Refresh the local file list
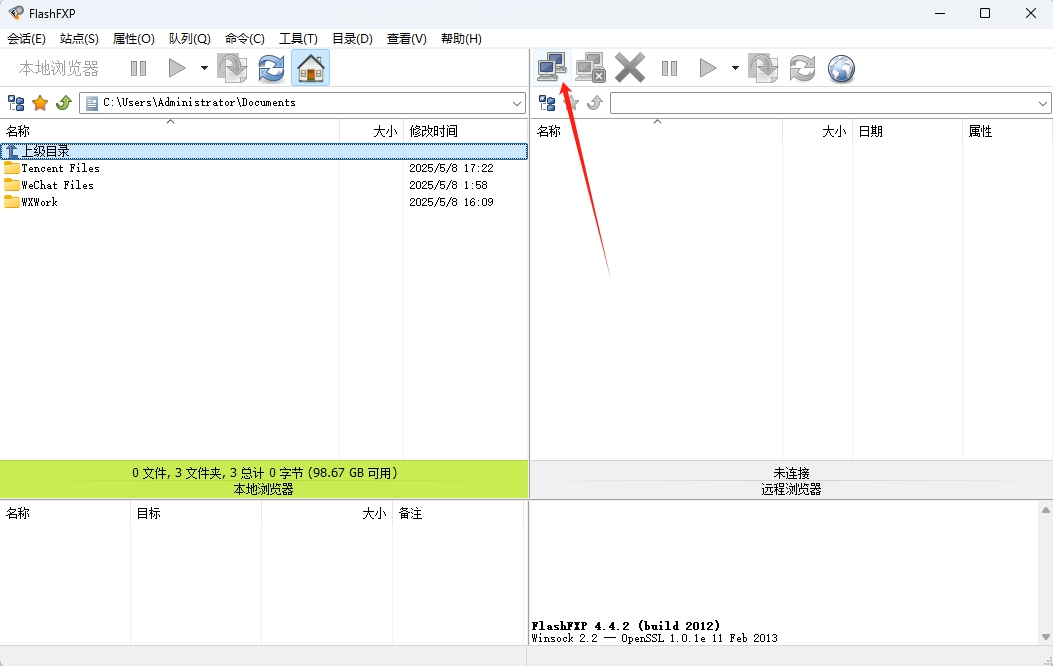Image resolution: width=1053 pixels, height=666 pixels. tap(270, 67)
